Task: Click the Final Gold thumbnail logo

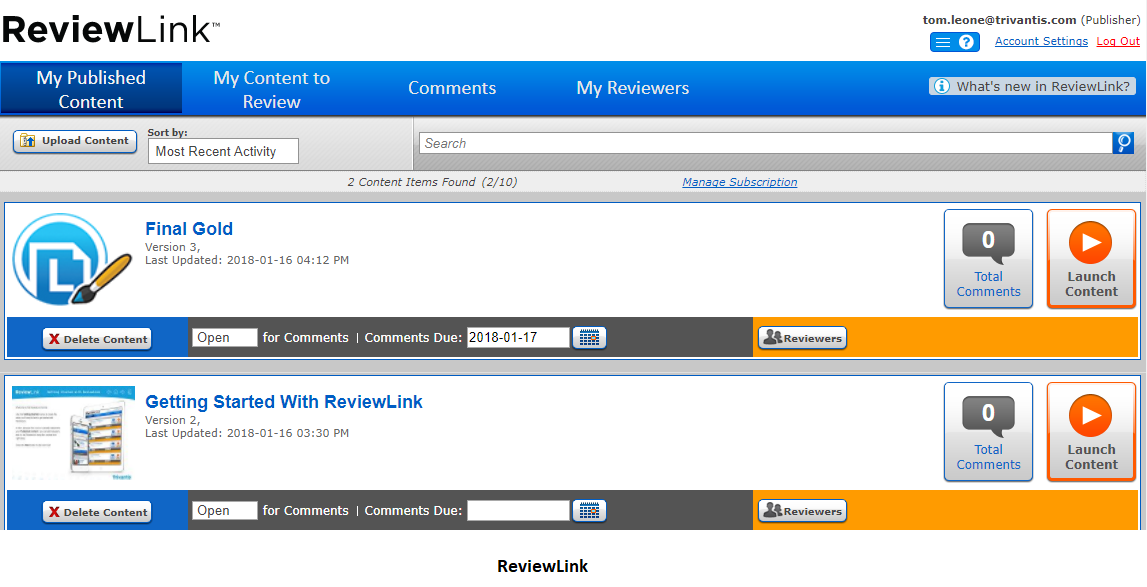Action: (72, 259)
